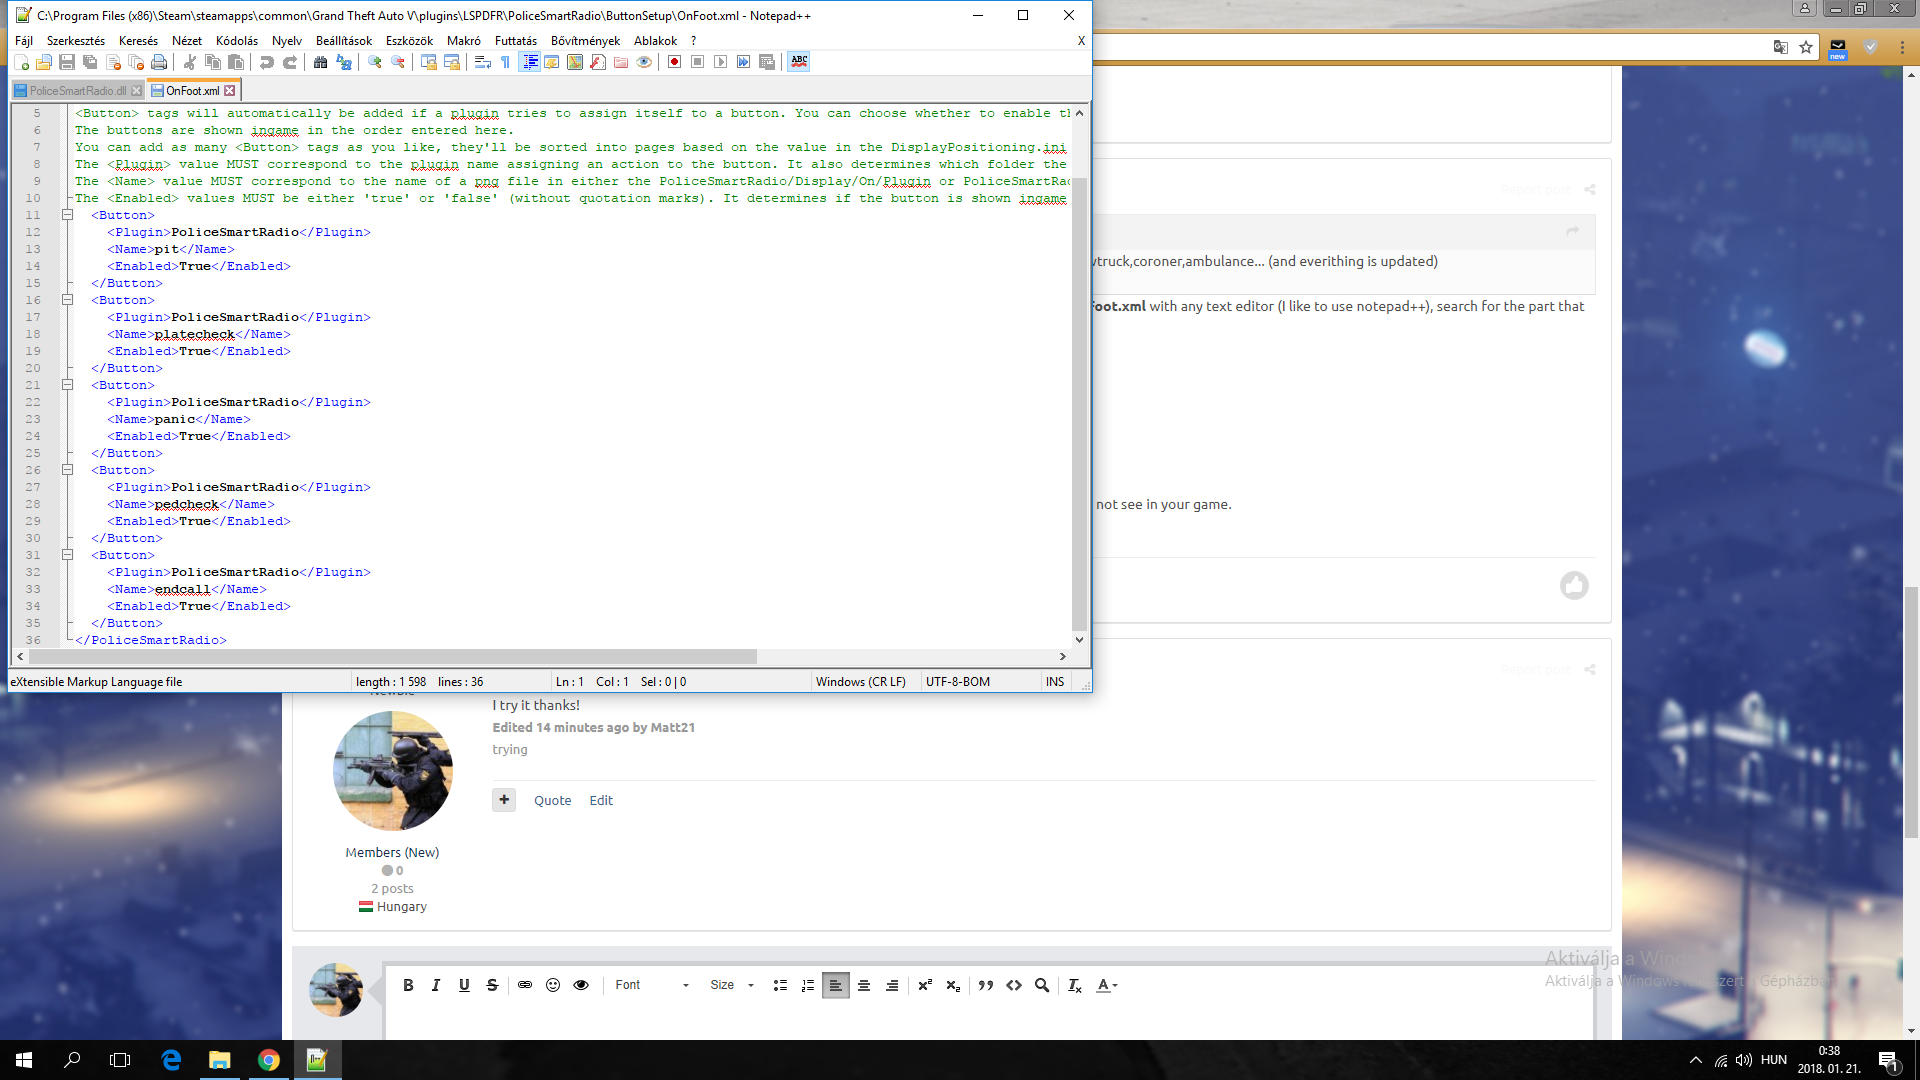Toggle bold formatting in the reply editor

pos(408,985)
